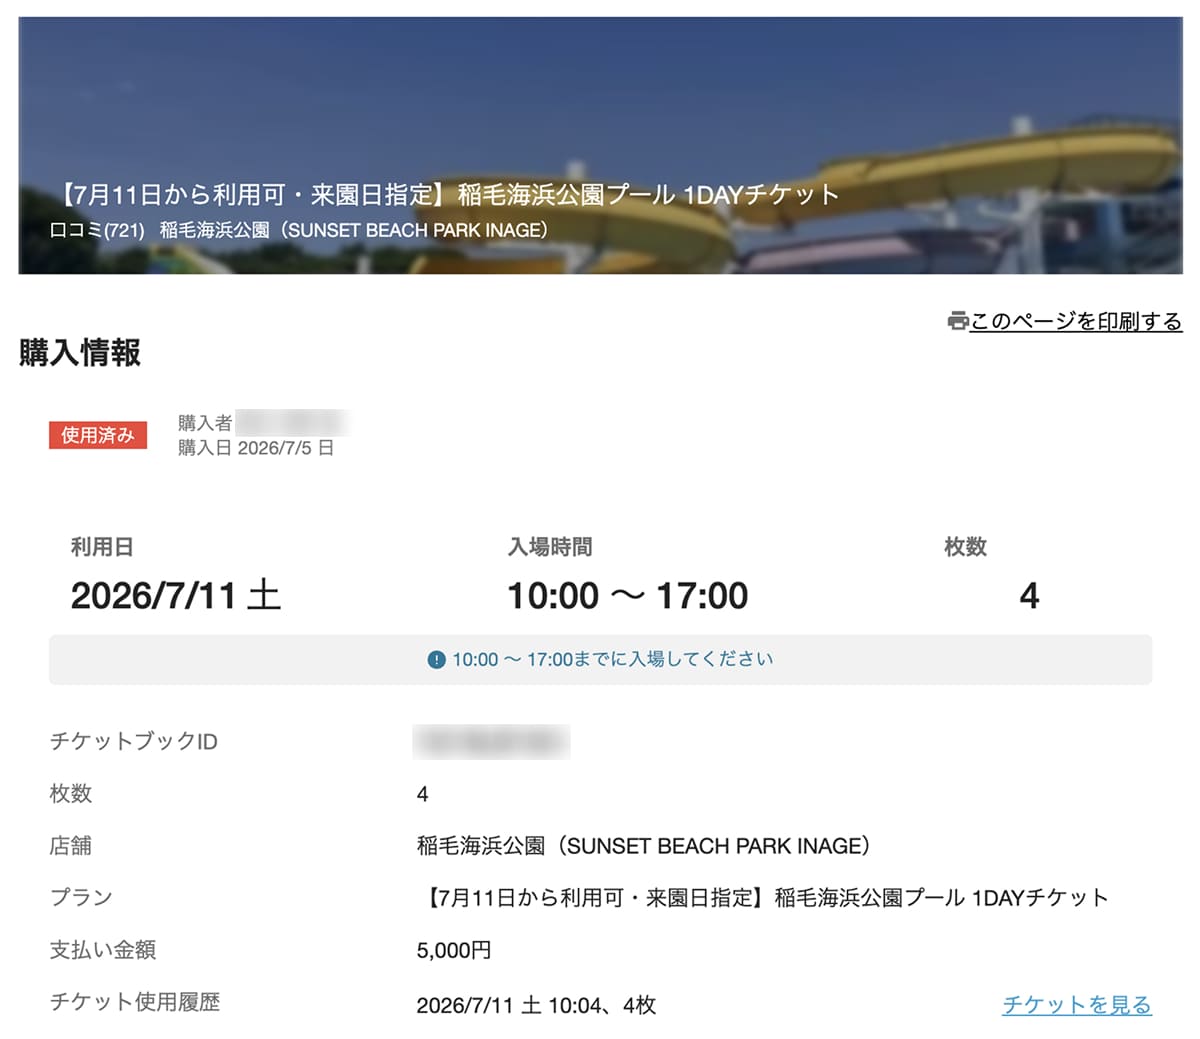Click the プラン label
This screenshot has height=1039, width=1200.
click(81, 898)
